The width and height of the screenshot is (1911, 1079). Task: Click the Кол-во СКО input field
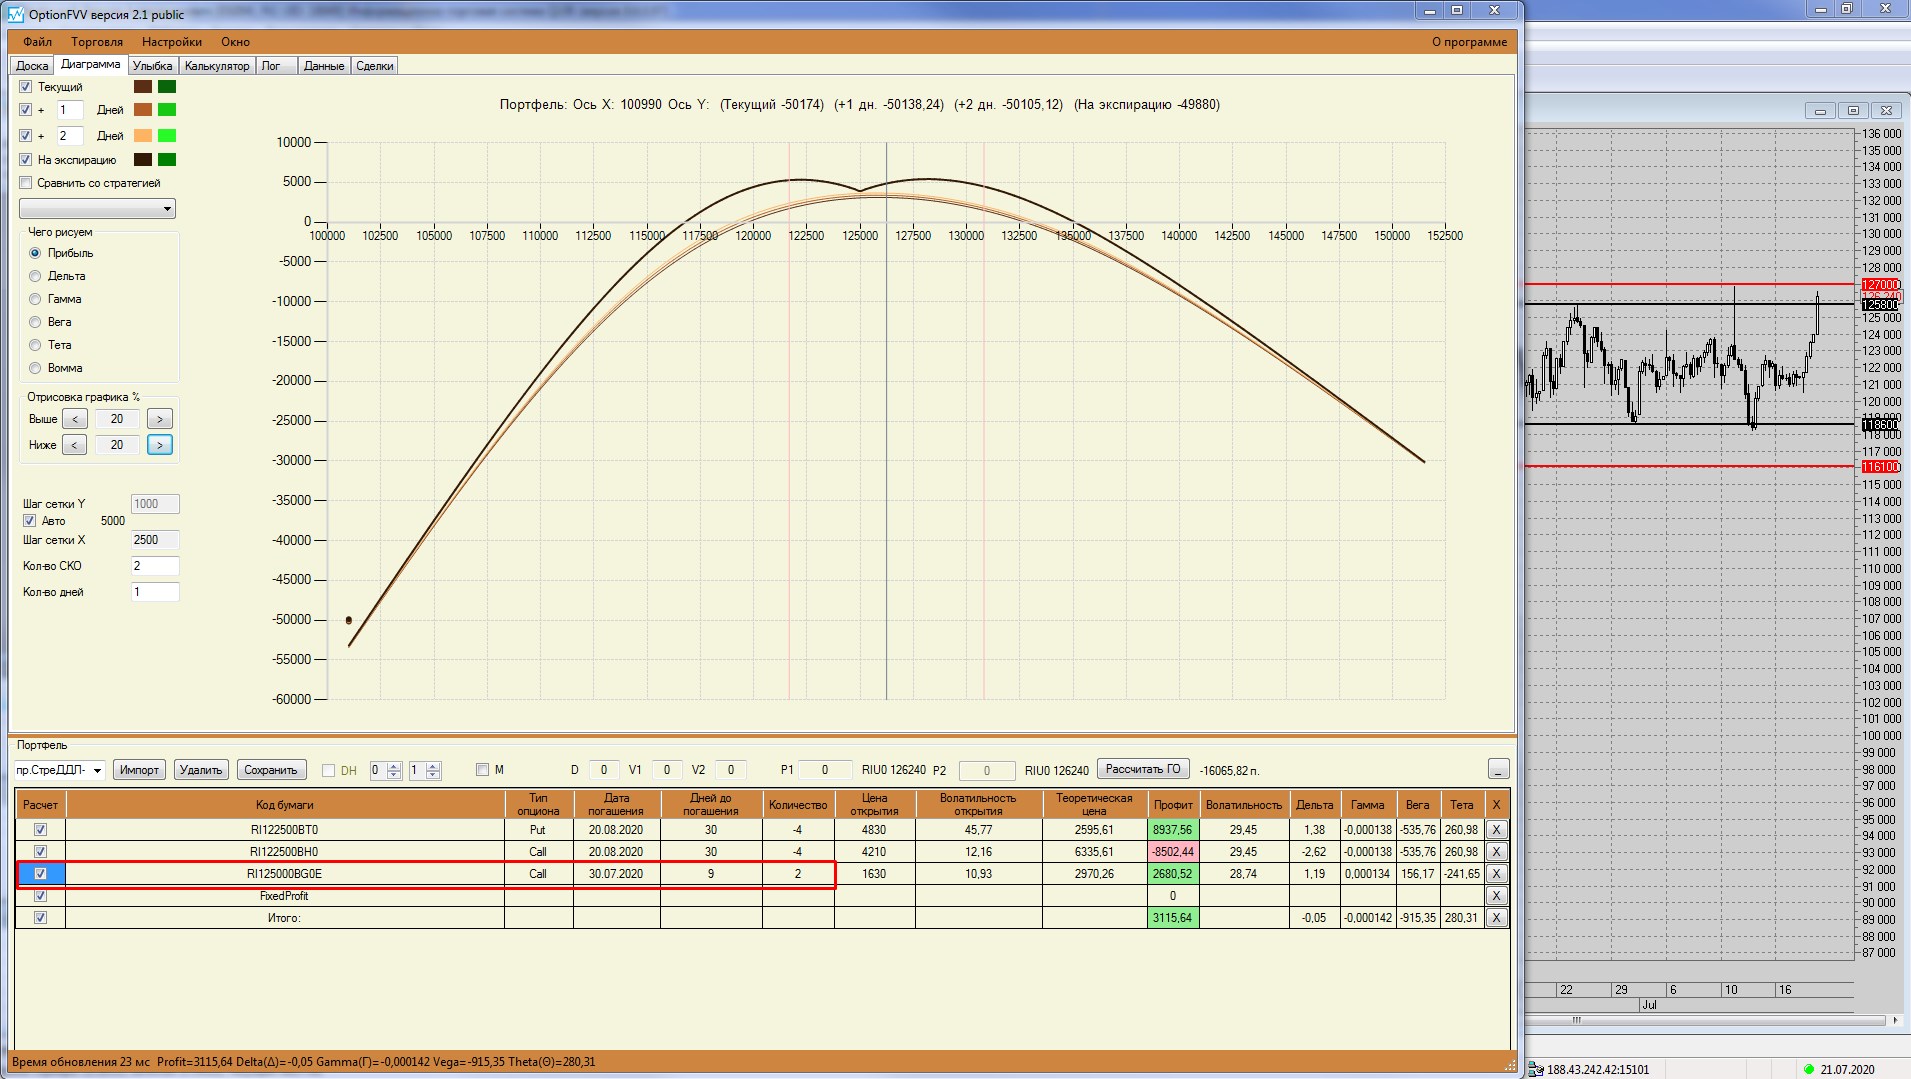(x=154, y=566)
